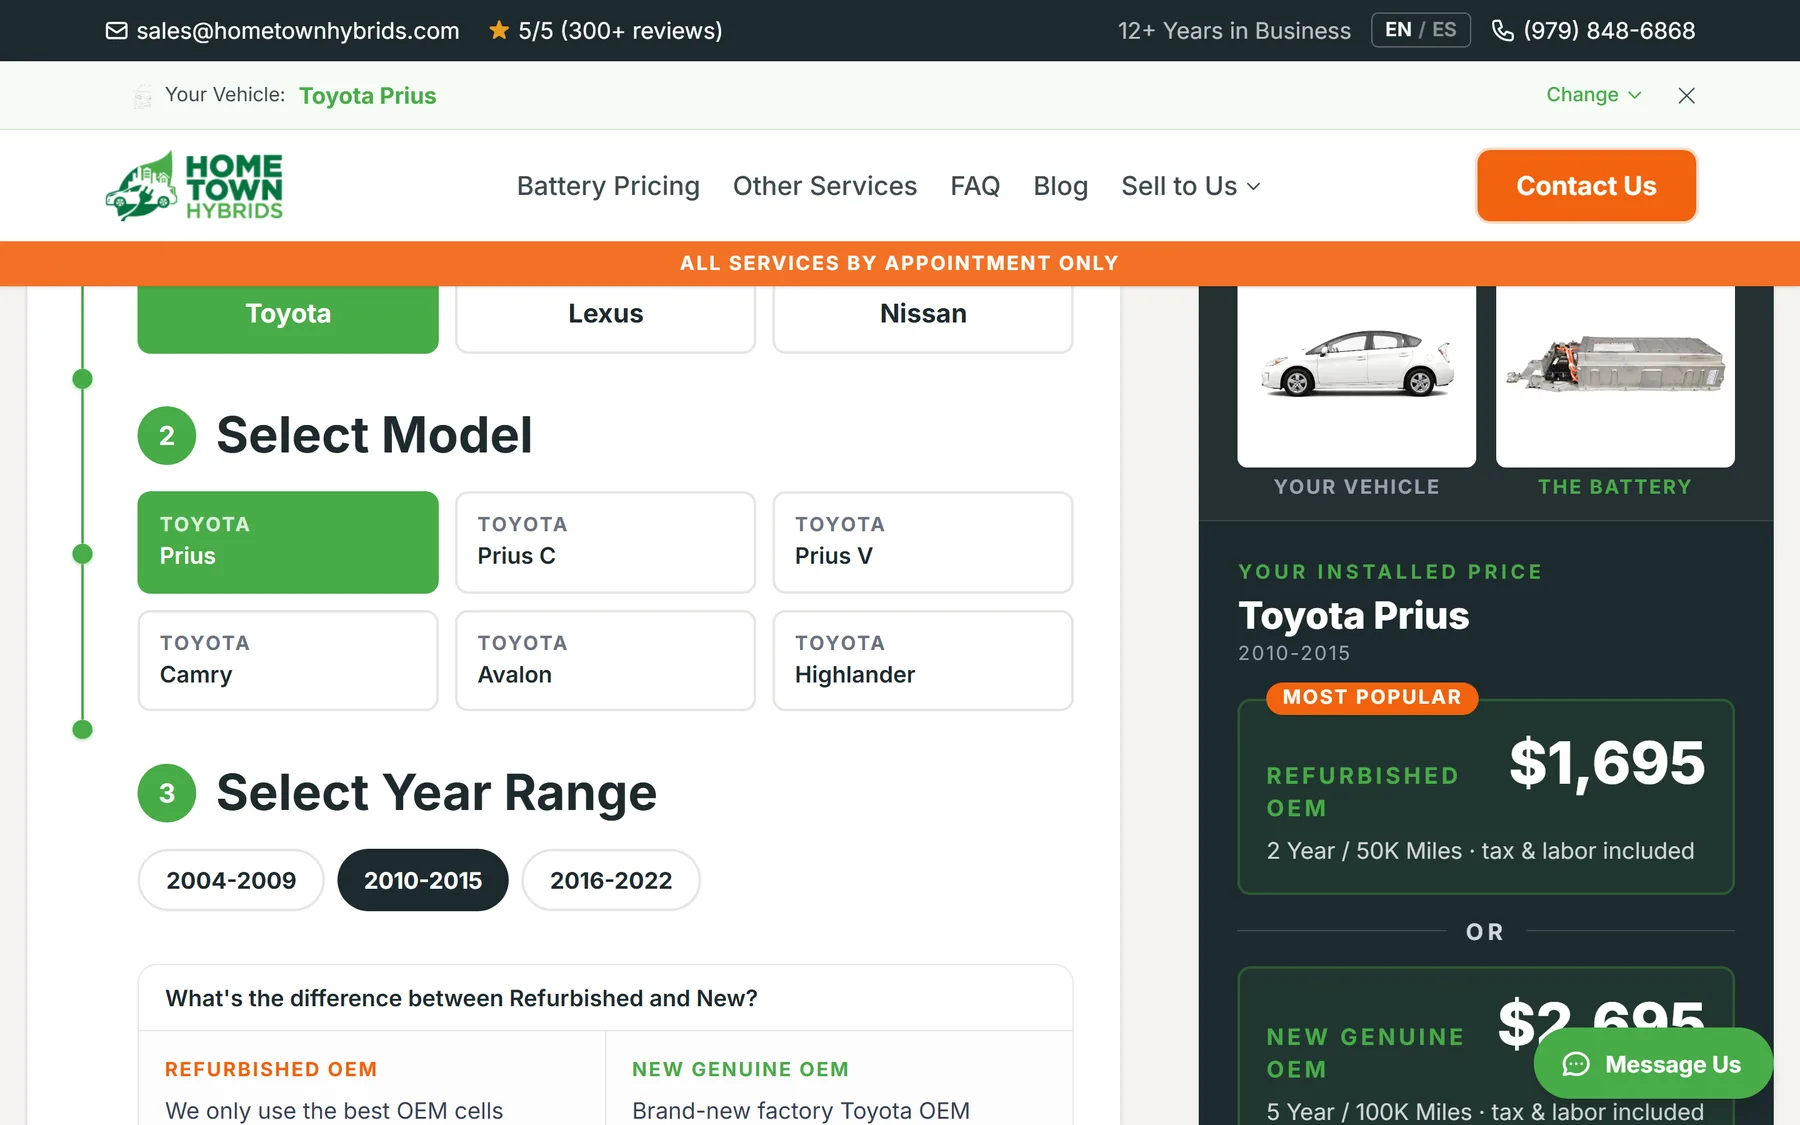Click the '5 Year / 100K Miles' warranty text
1800x1125 pixels.
coord(1369,1112)
